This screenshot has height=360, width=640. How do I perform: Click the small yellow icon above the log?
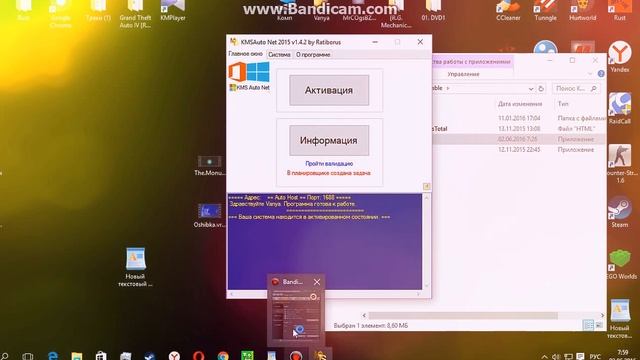tap(426, 186)
